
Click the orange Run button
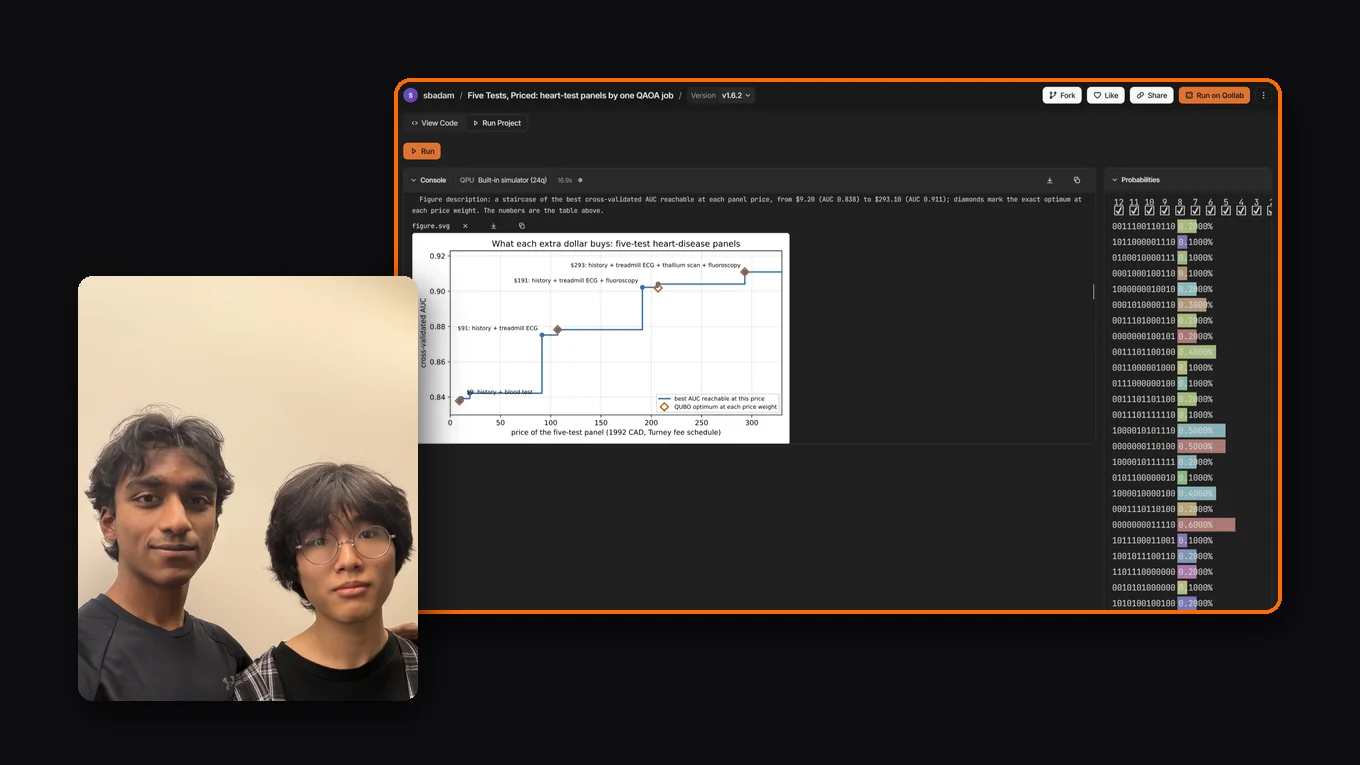pos(422,151)
